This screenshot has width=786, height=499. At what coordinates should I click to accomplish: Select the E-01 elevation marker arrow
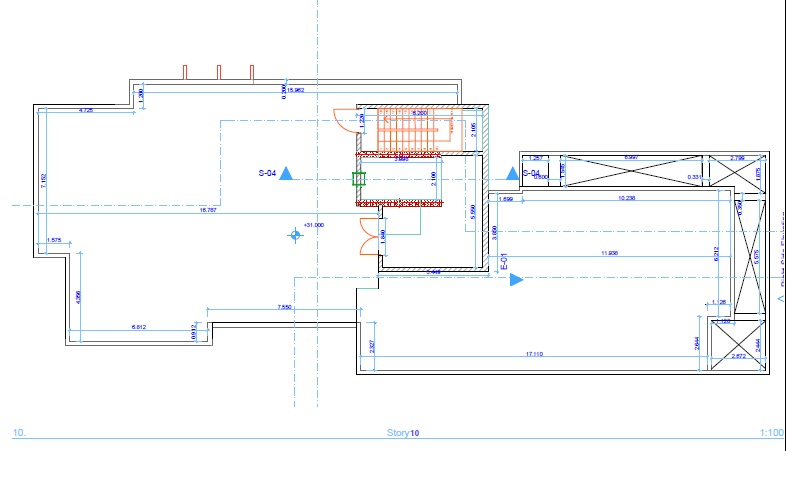coord(516,281)
